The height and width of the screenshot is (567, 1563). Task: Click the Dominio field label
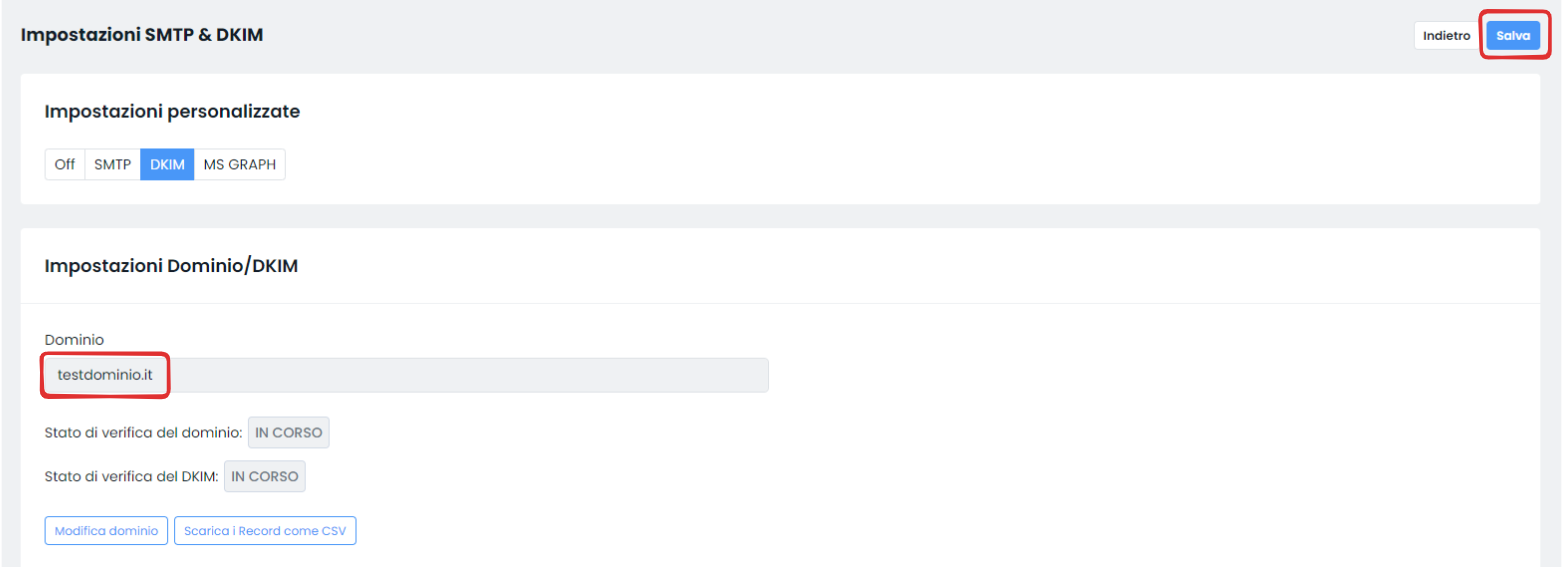(x=74, y=340)
